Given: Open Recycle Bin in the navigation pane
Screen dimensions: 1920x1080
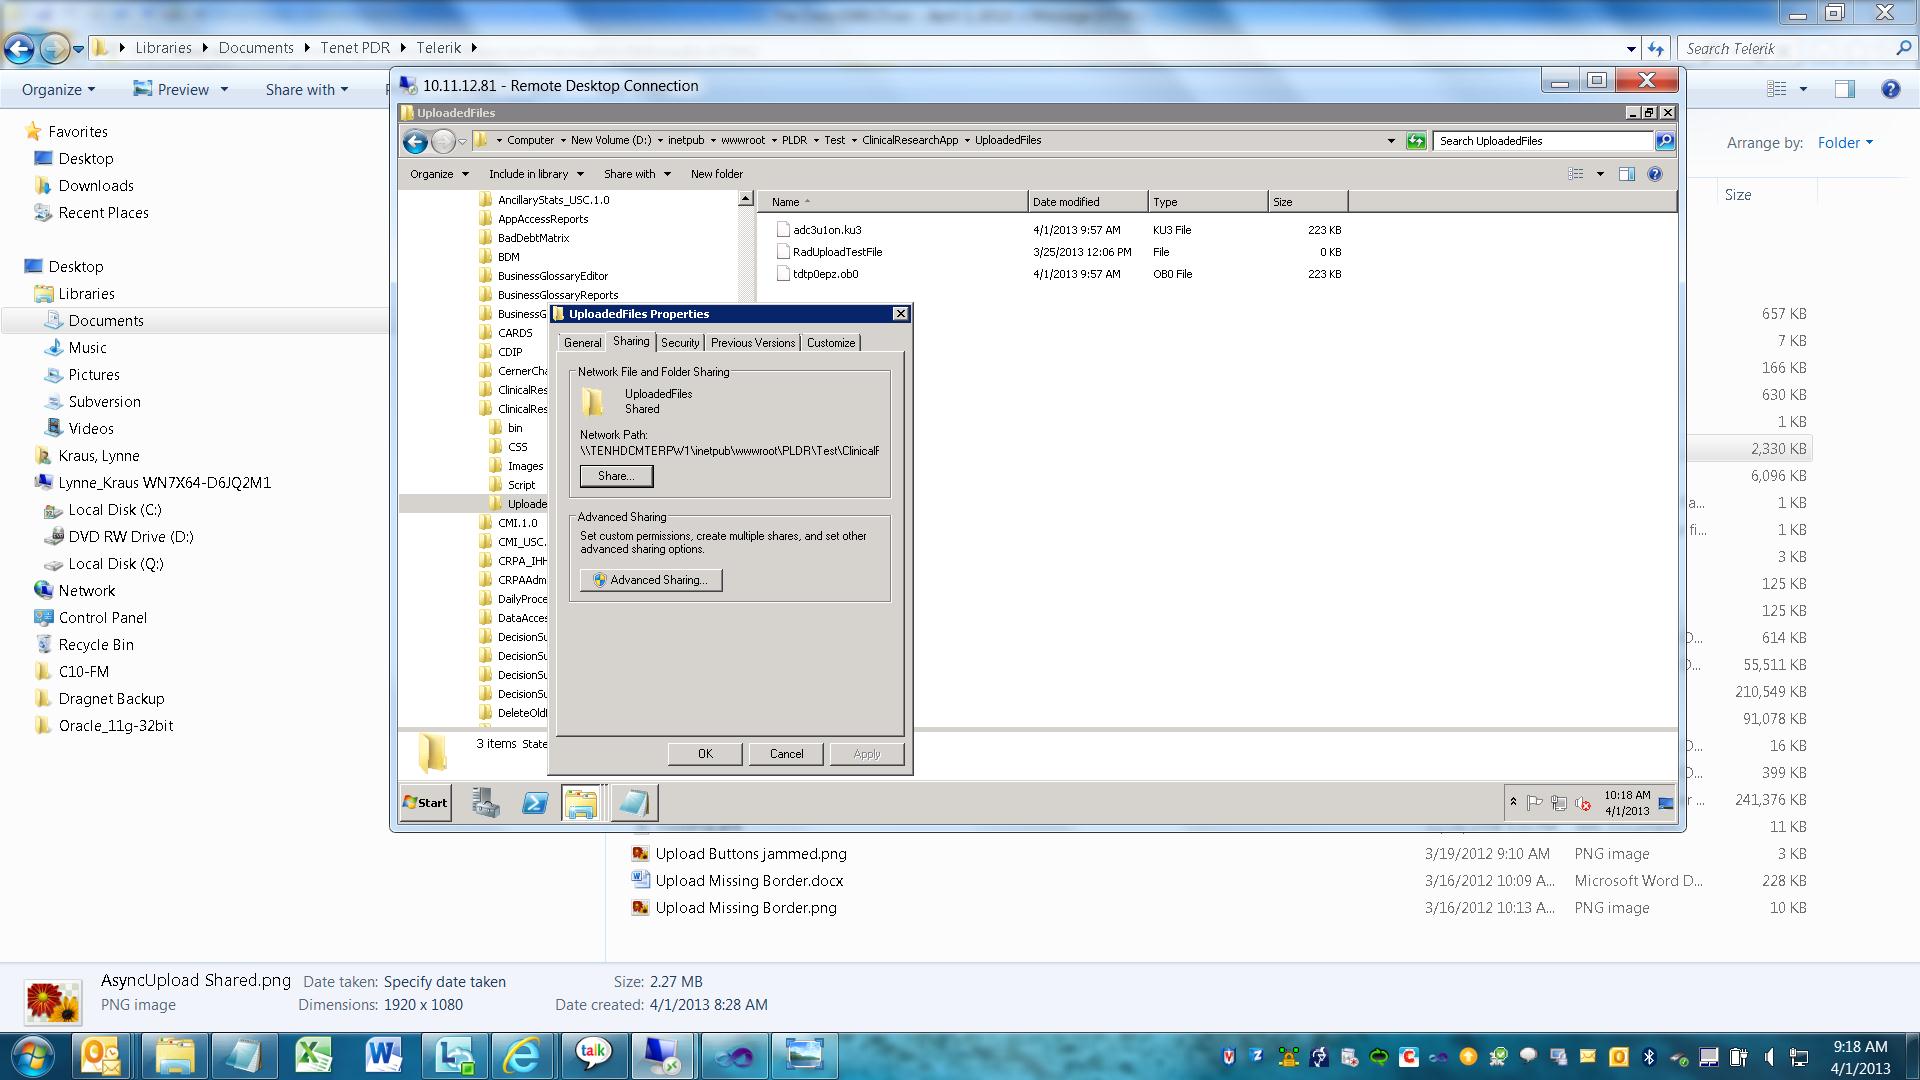Looking at the screenshot, I should 96,645.
